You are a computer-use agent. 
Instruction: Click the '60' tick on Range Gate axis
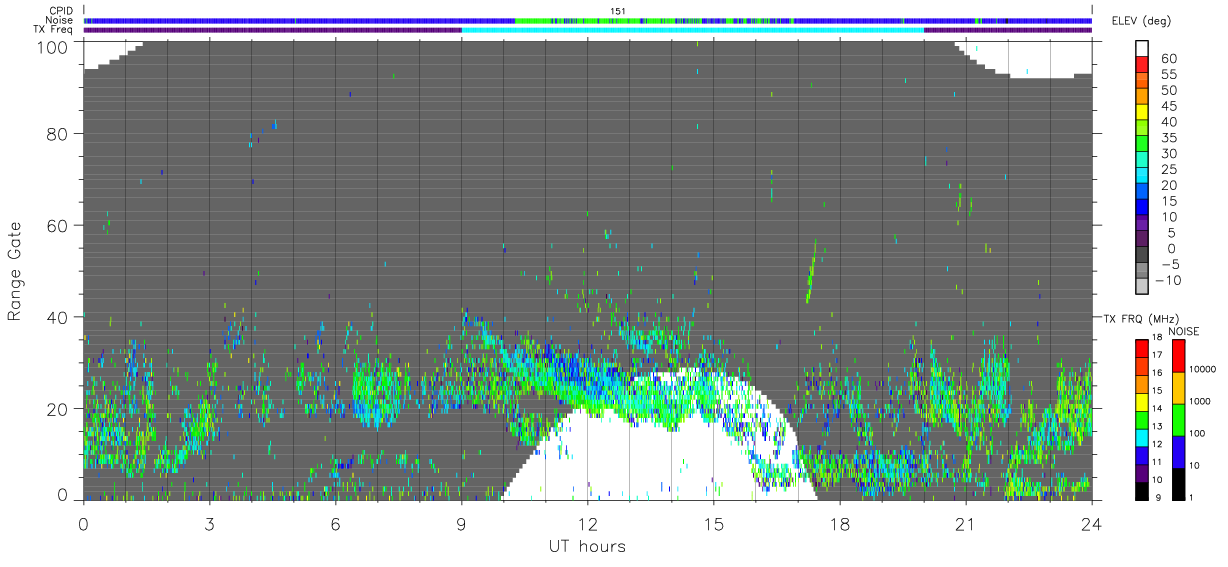57,225
